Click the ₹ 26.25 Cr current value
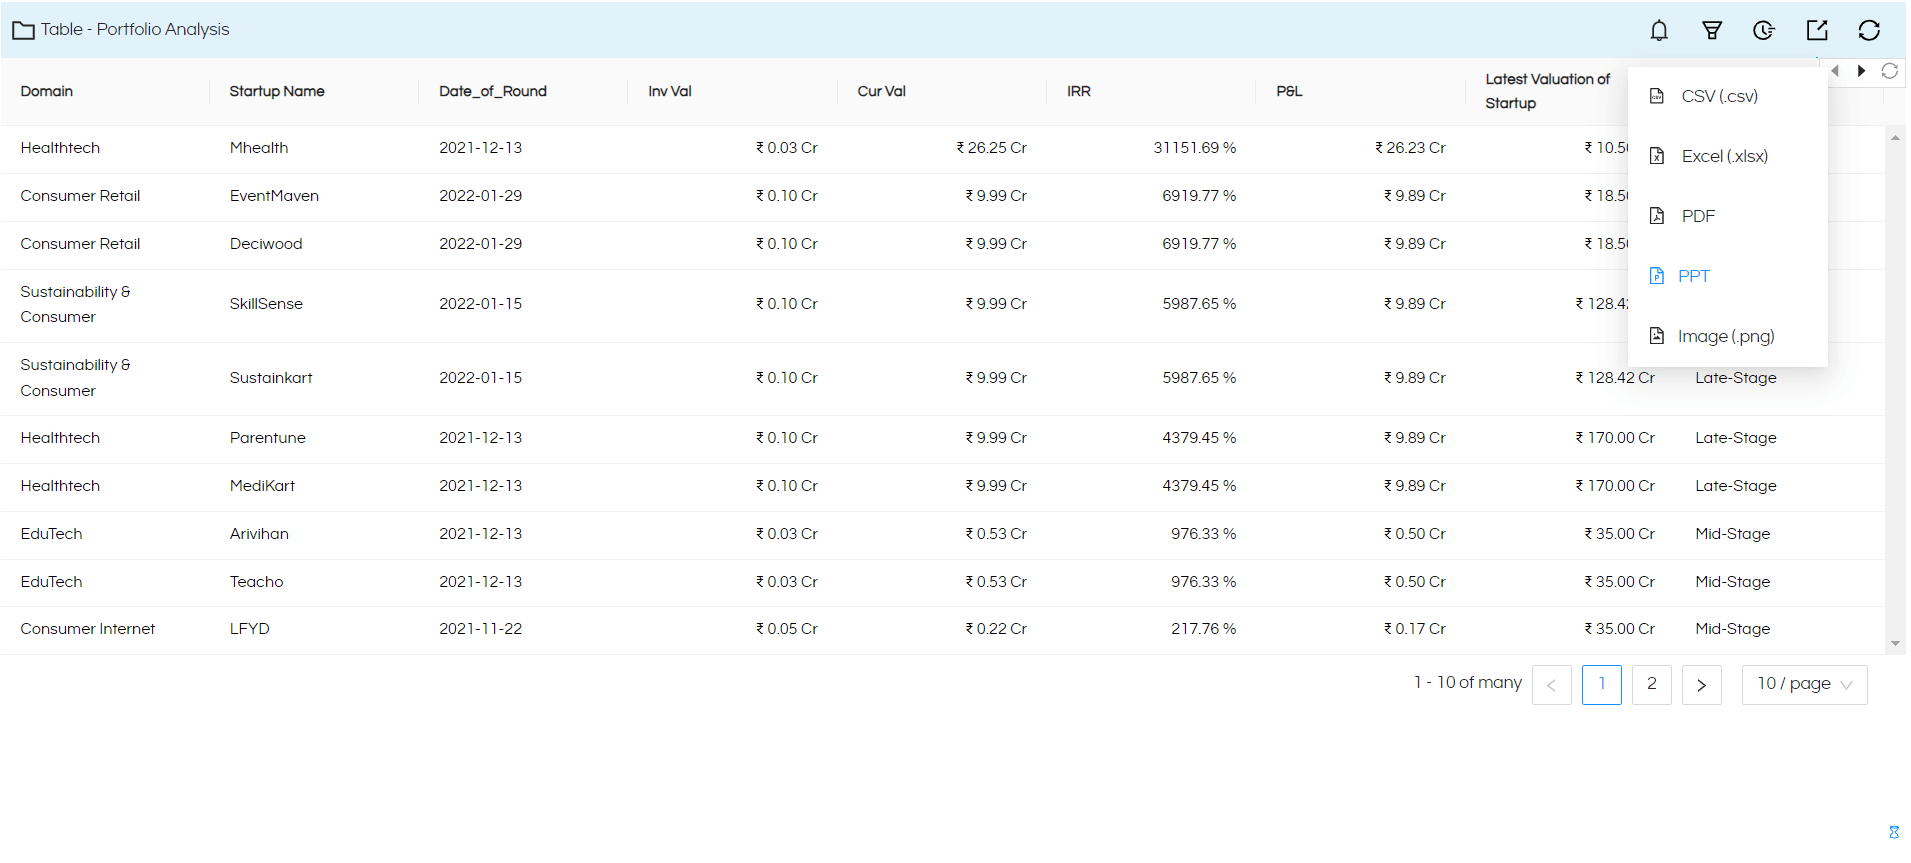1911x863 pixels. coord(991,148)
